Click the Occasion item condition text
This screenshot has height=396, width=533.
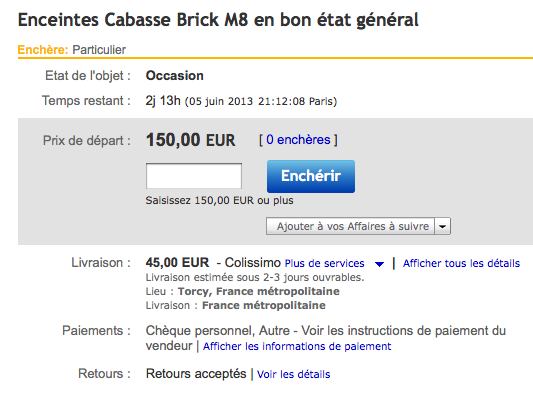(174, 76)
